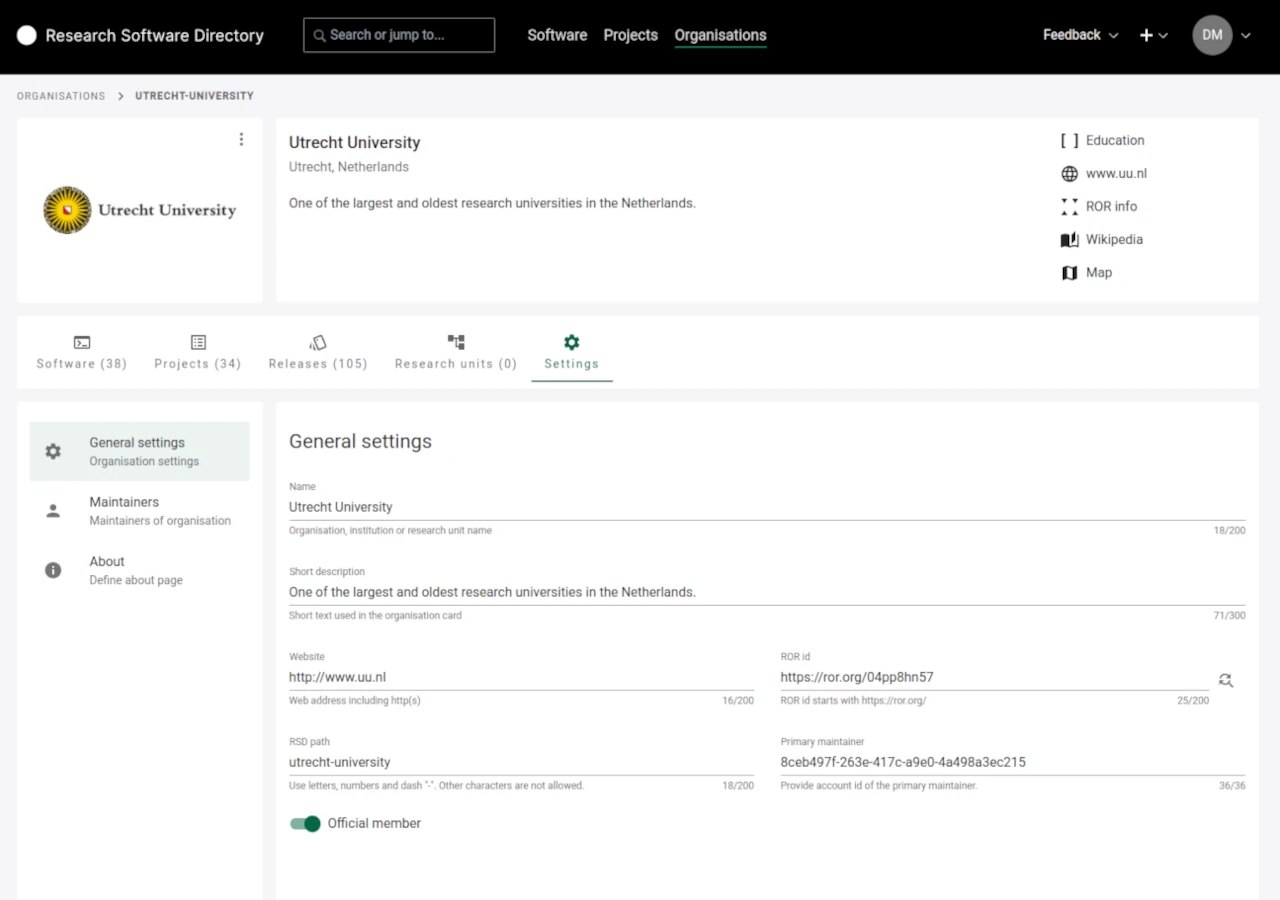1280x900 pixels.
Task: Click the 'Utrecht, Netherlands' location text
Action: point(349,167)
